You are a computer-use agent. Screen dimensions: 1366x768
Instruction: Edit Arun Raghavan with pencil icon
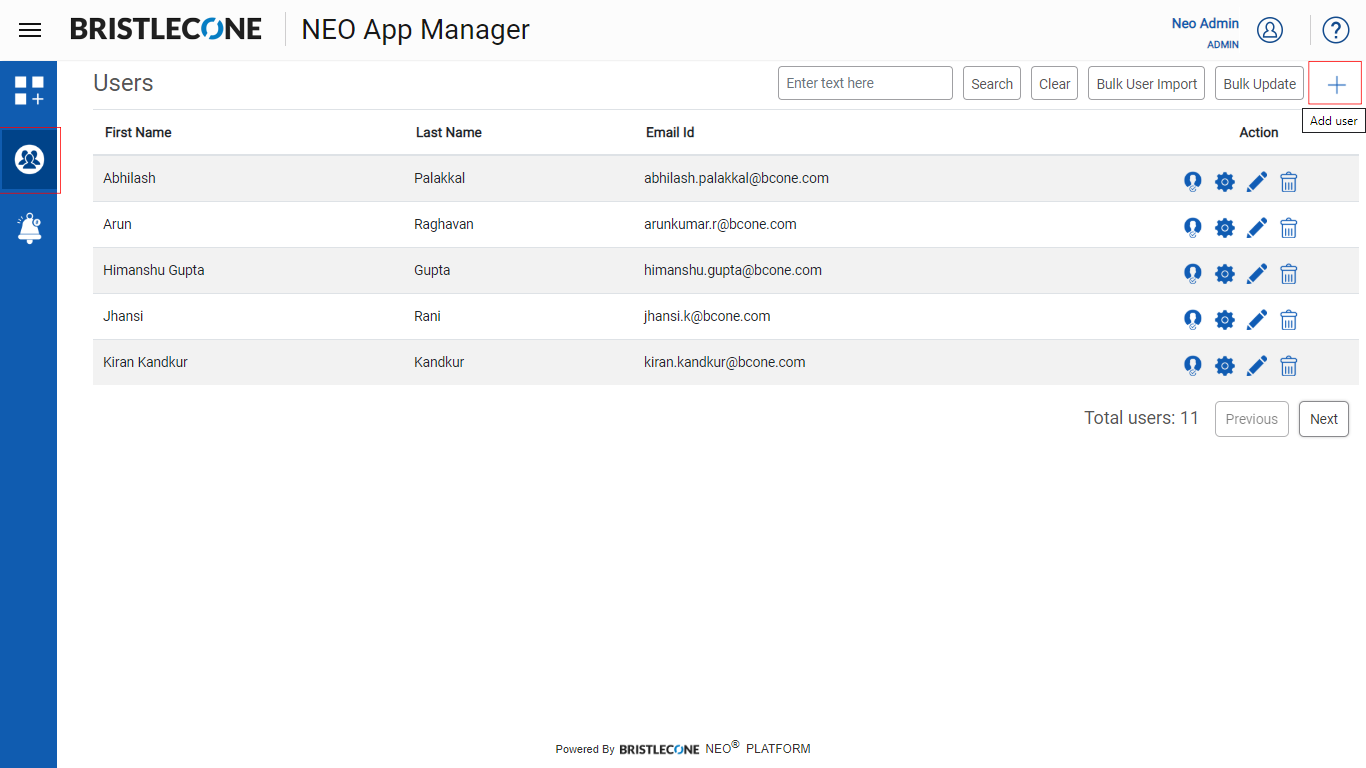[1257, 227]
